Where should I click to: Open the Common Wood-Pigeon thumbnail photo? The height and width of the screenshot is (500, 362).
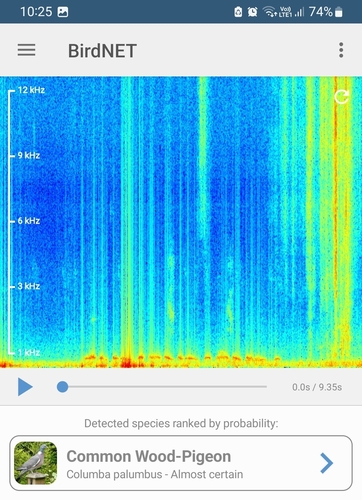tap(36, 463)
